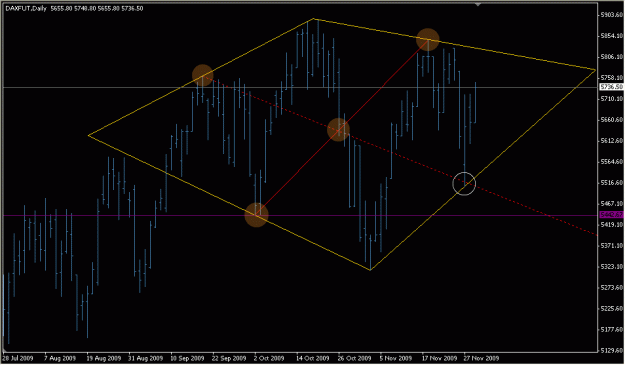Click the 10 Sep 2009 date label
Image resolution: width=625 pixels, height=365 pixels.
pos(188,358)
